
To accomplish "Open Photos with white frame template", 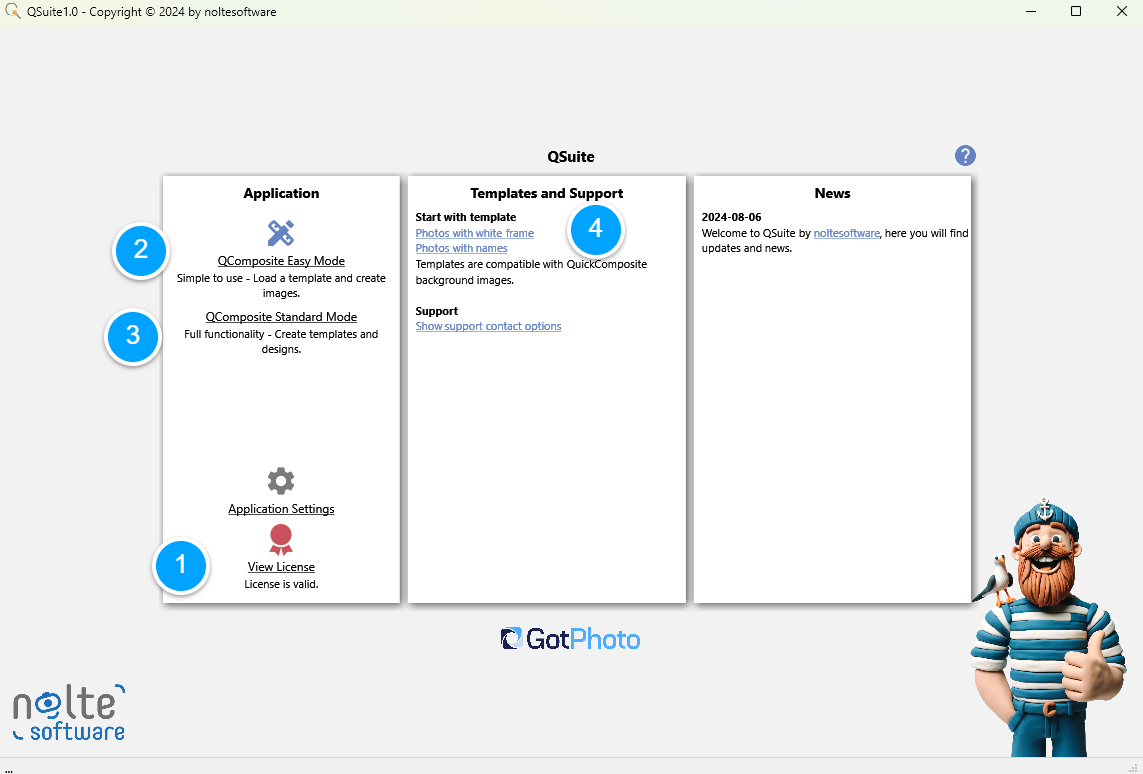I will [x=475, y=233].
